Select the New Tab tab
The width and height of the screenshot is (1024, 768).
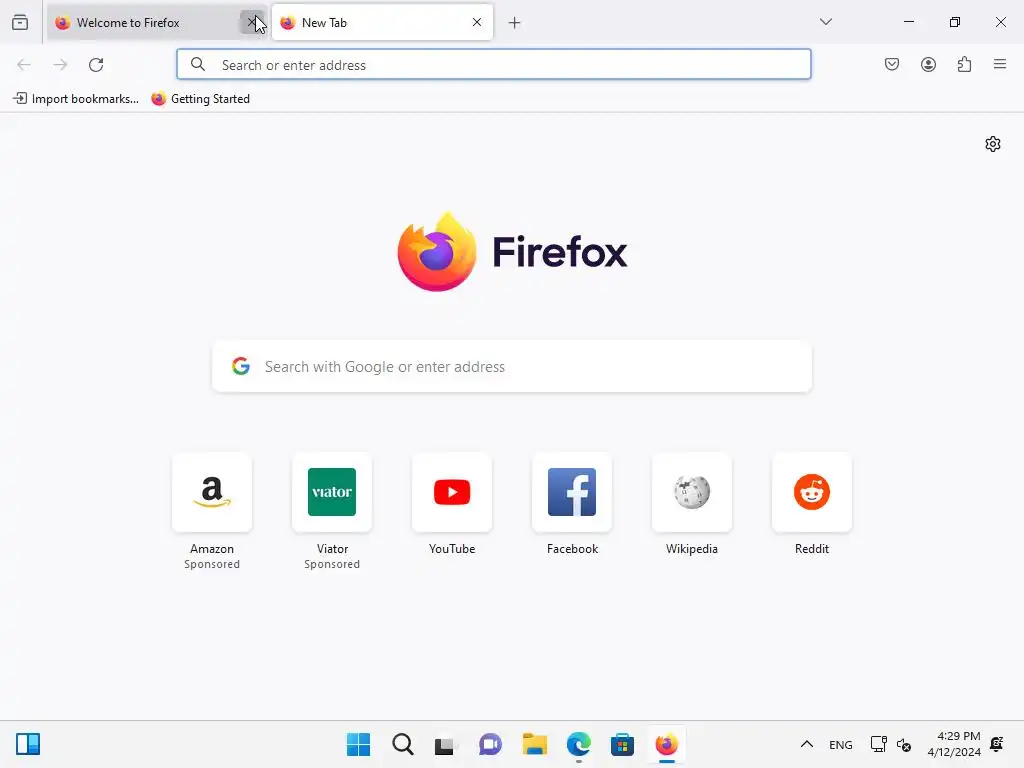tap(382, 23)
